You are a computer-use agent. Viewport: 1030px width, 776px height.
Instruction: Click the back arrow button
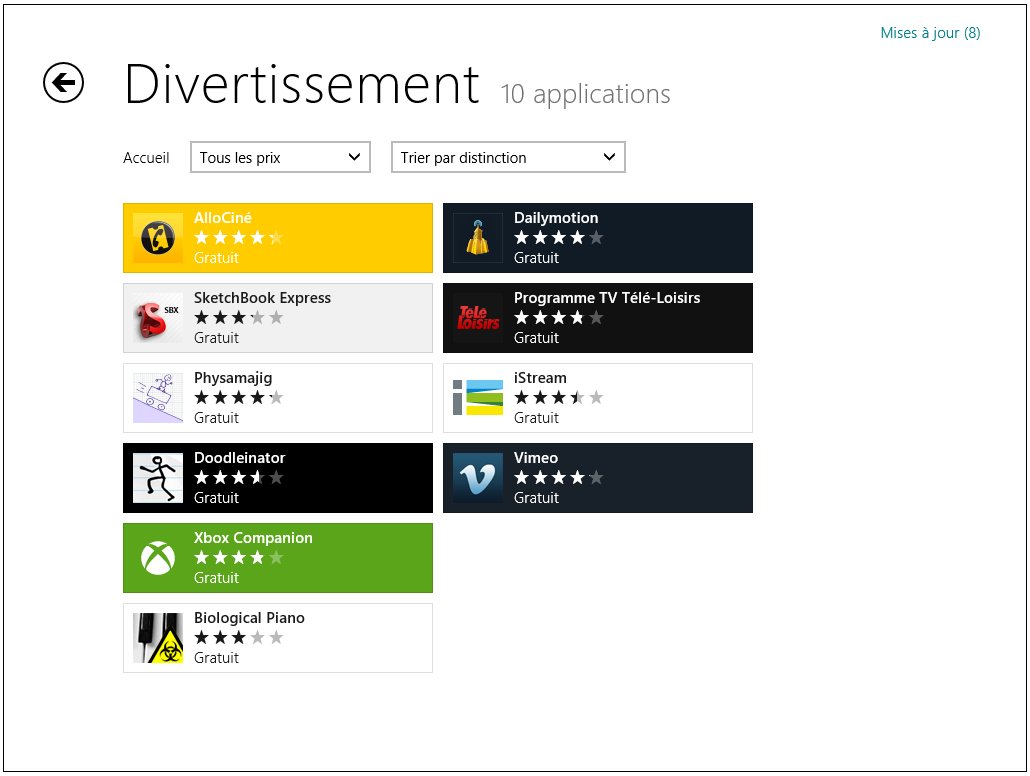tap(63, 83)
